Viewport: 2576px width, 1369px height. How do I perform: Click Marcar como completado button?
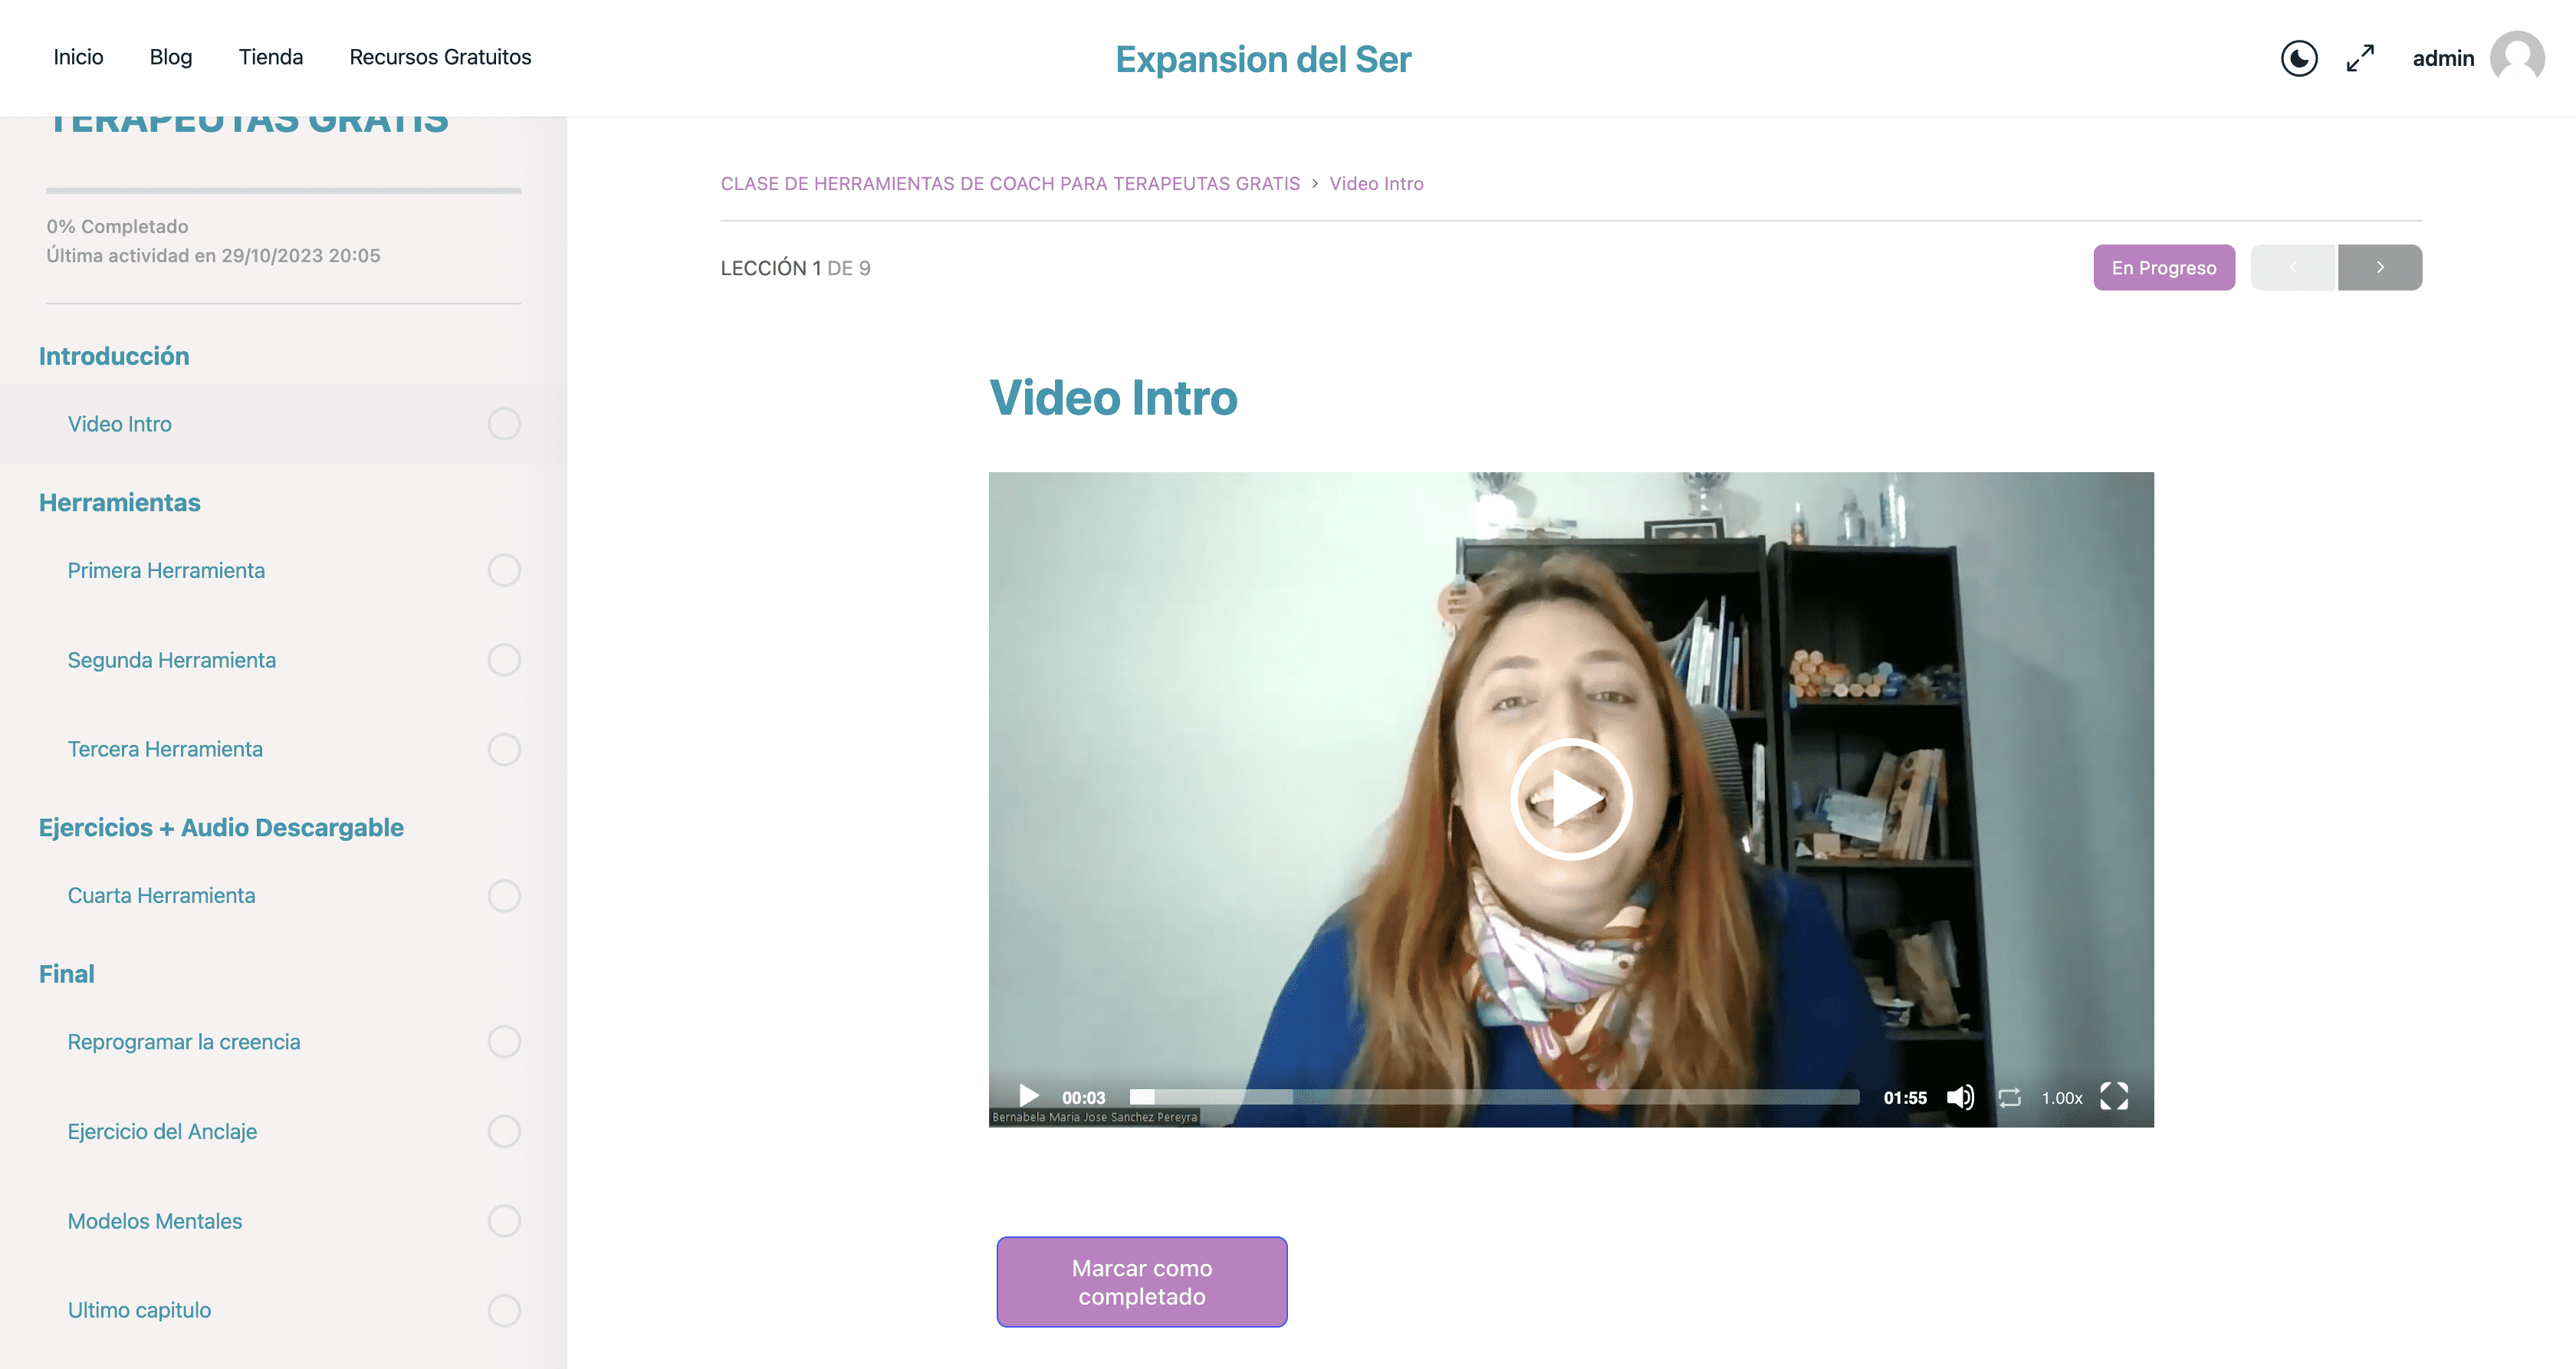(x=1141, y=1282)
